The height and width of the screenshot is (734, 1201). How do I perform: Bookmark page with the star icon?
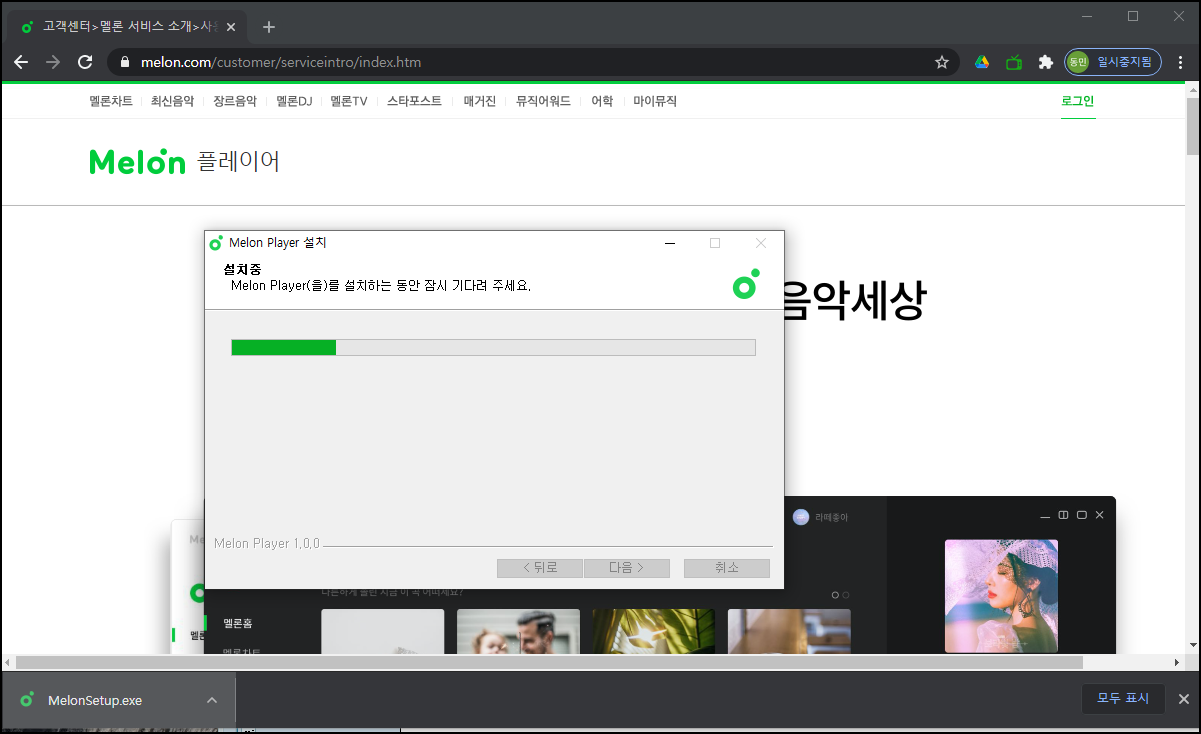tap(941, 62)
